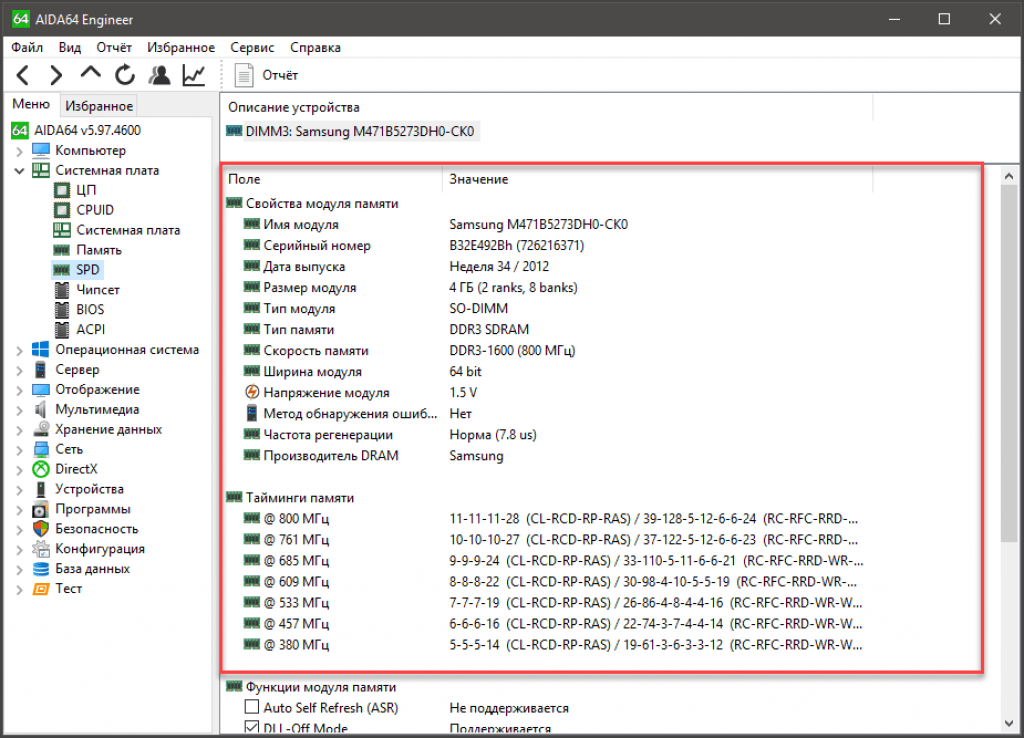1024x738 pixels.
Task: Click the DirectX Xbox icon
Action: click(x=41, y=469)
